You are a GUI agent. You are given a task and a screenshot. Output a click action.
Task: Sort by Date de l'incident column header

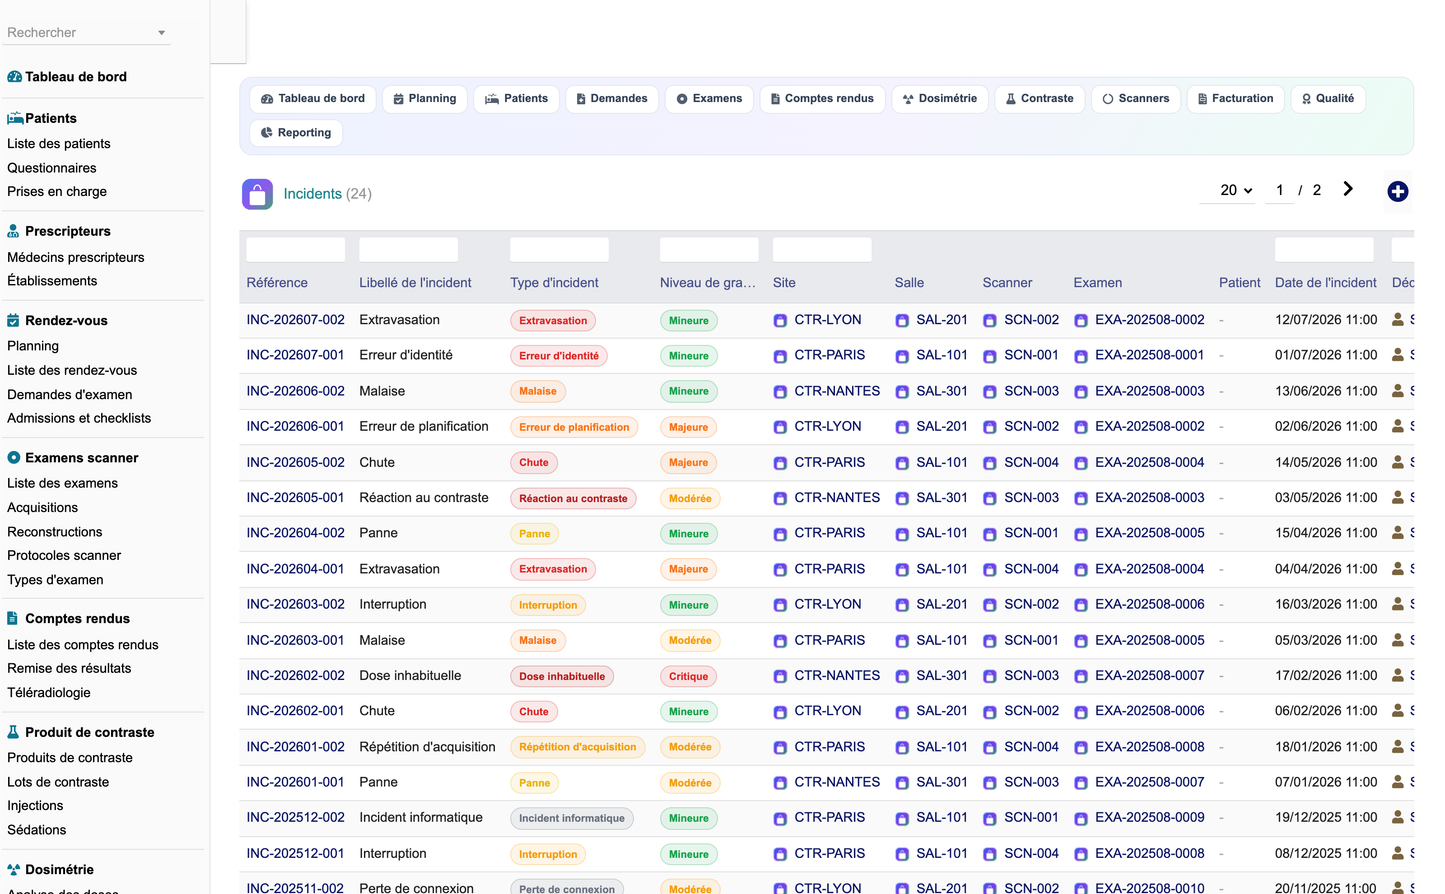1325,283
